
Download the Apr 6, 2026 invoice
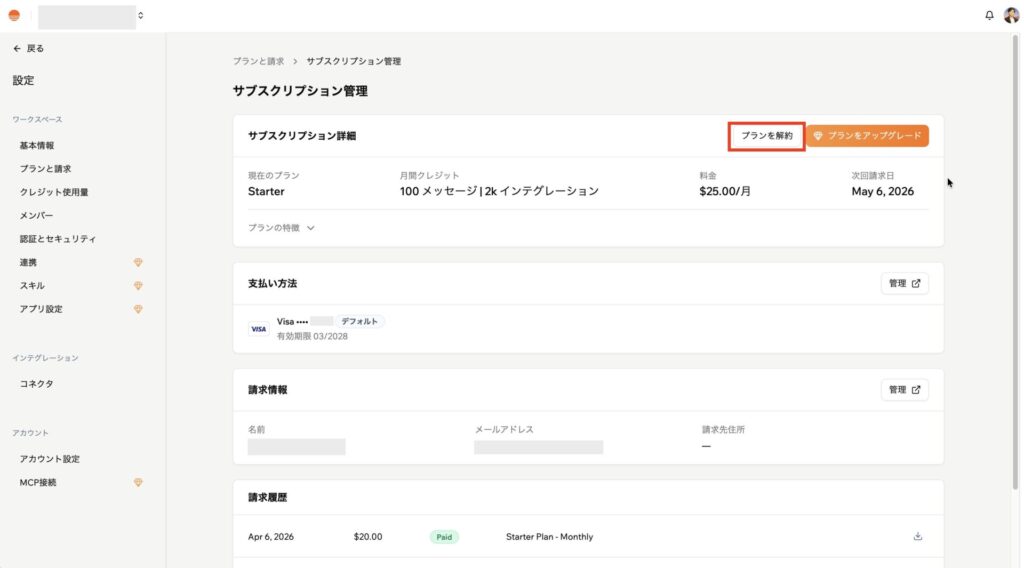click(x=917, y=537)
